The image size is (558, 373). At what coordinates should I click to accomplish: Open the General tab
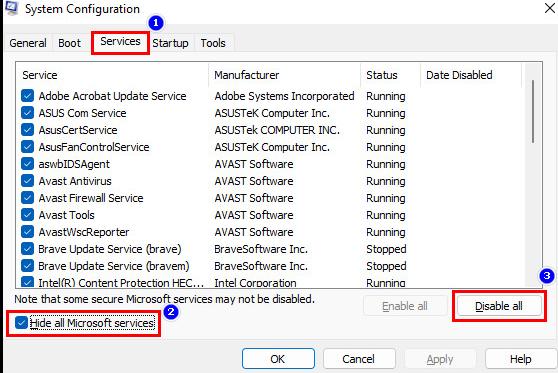28,43
